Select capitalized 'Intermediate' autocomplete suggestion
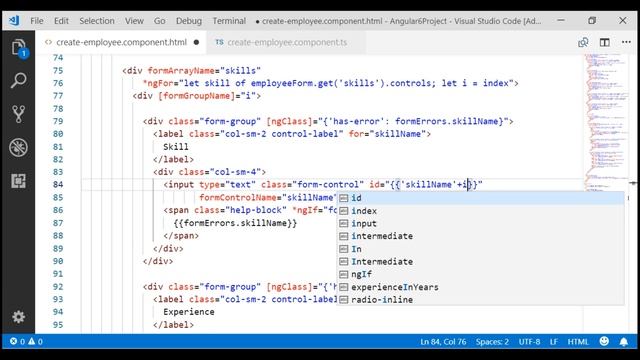Viewport: 640px width, 360px height. point(481,261)
